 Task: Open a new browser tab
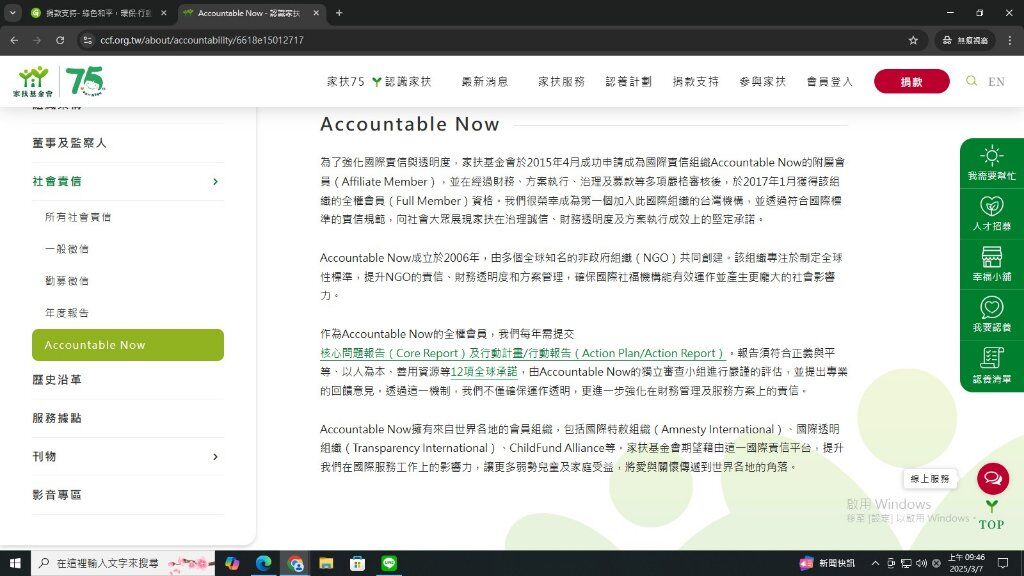[339, 13]
